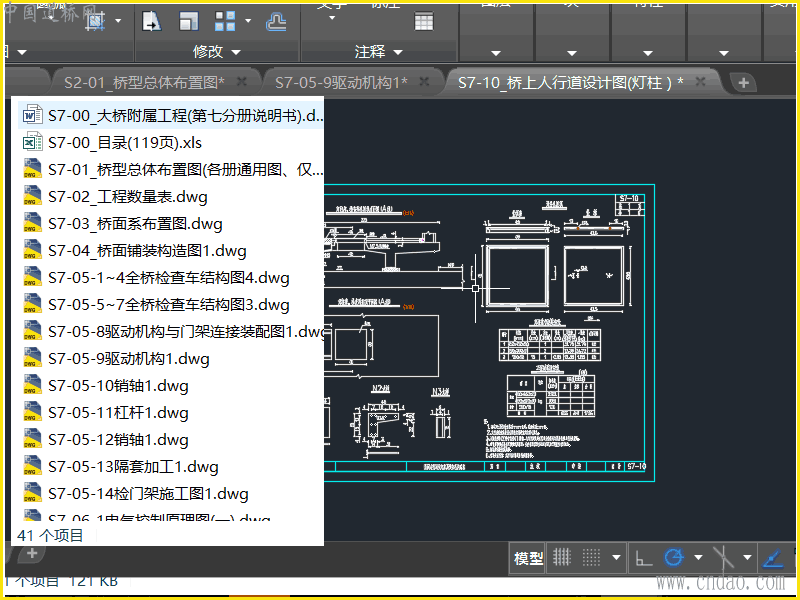Toggle ortho mode in status bar
The width and height of the screenshot is (800, 600).
point(645,558)
